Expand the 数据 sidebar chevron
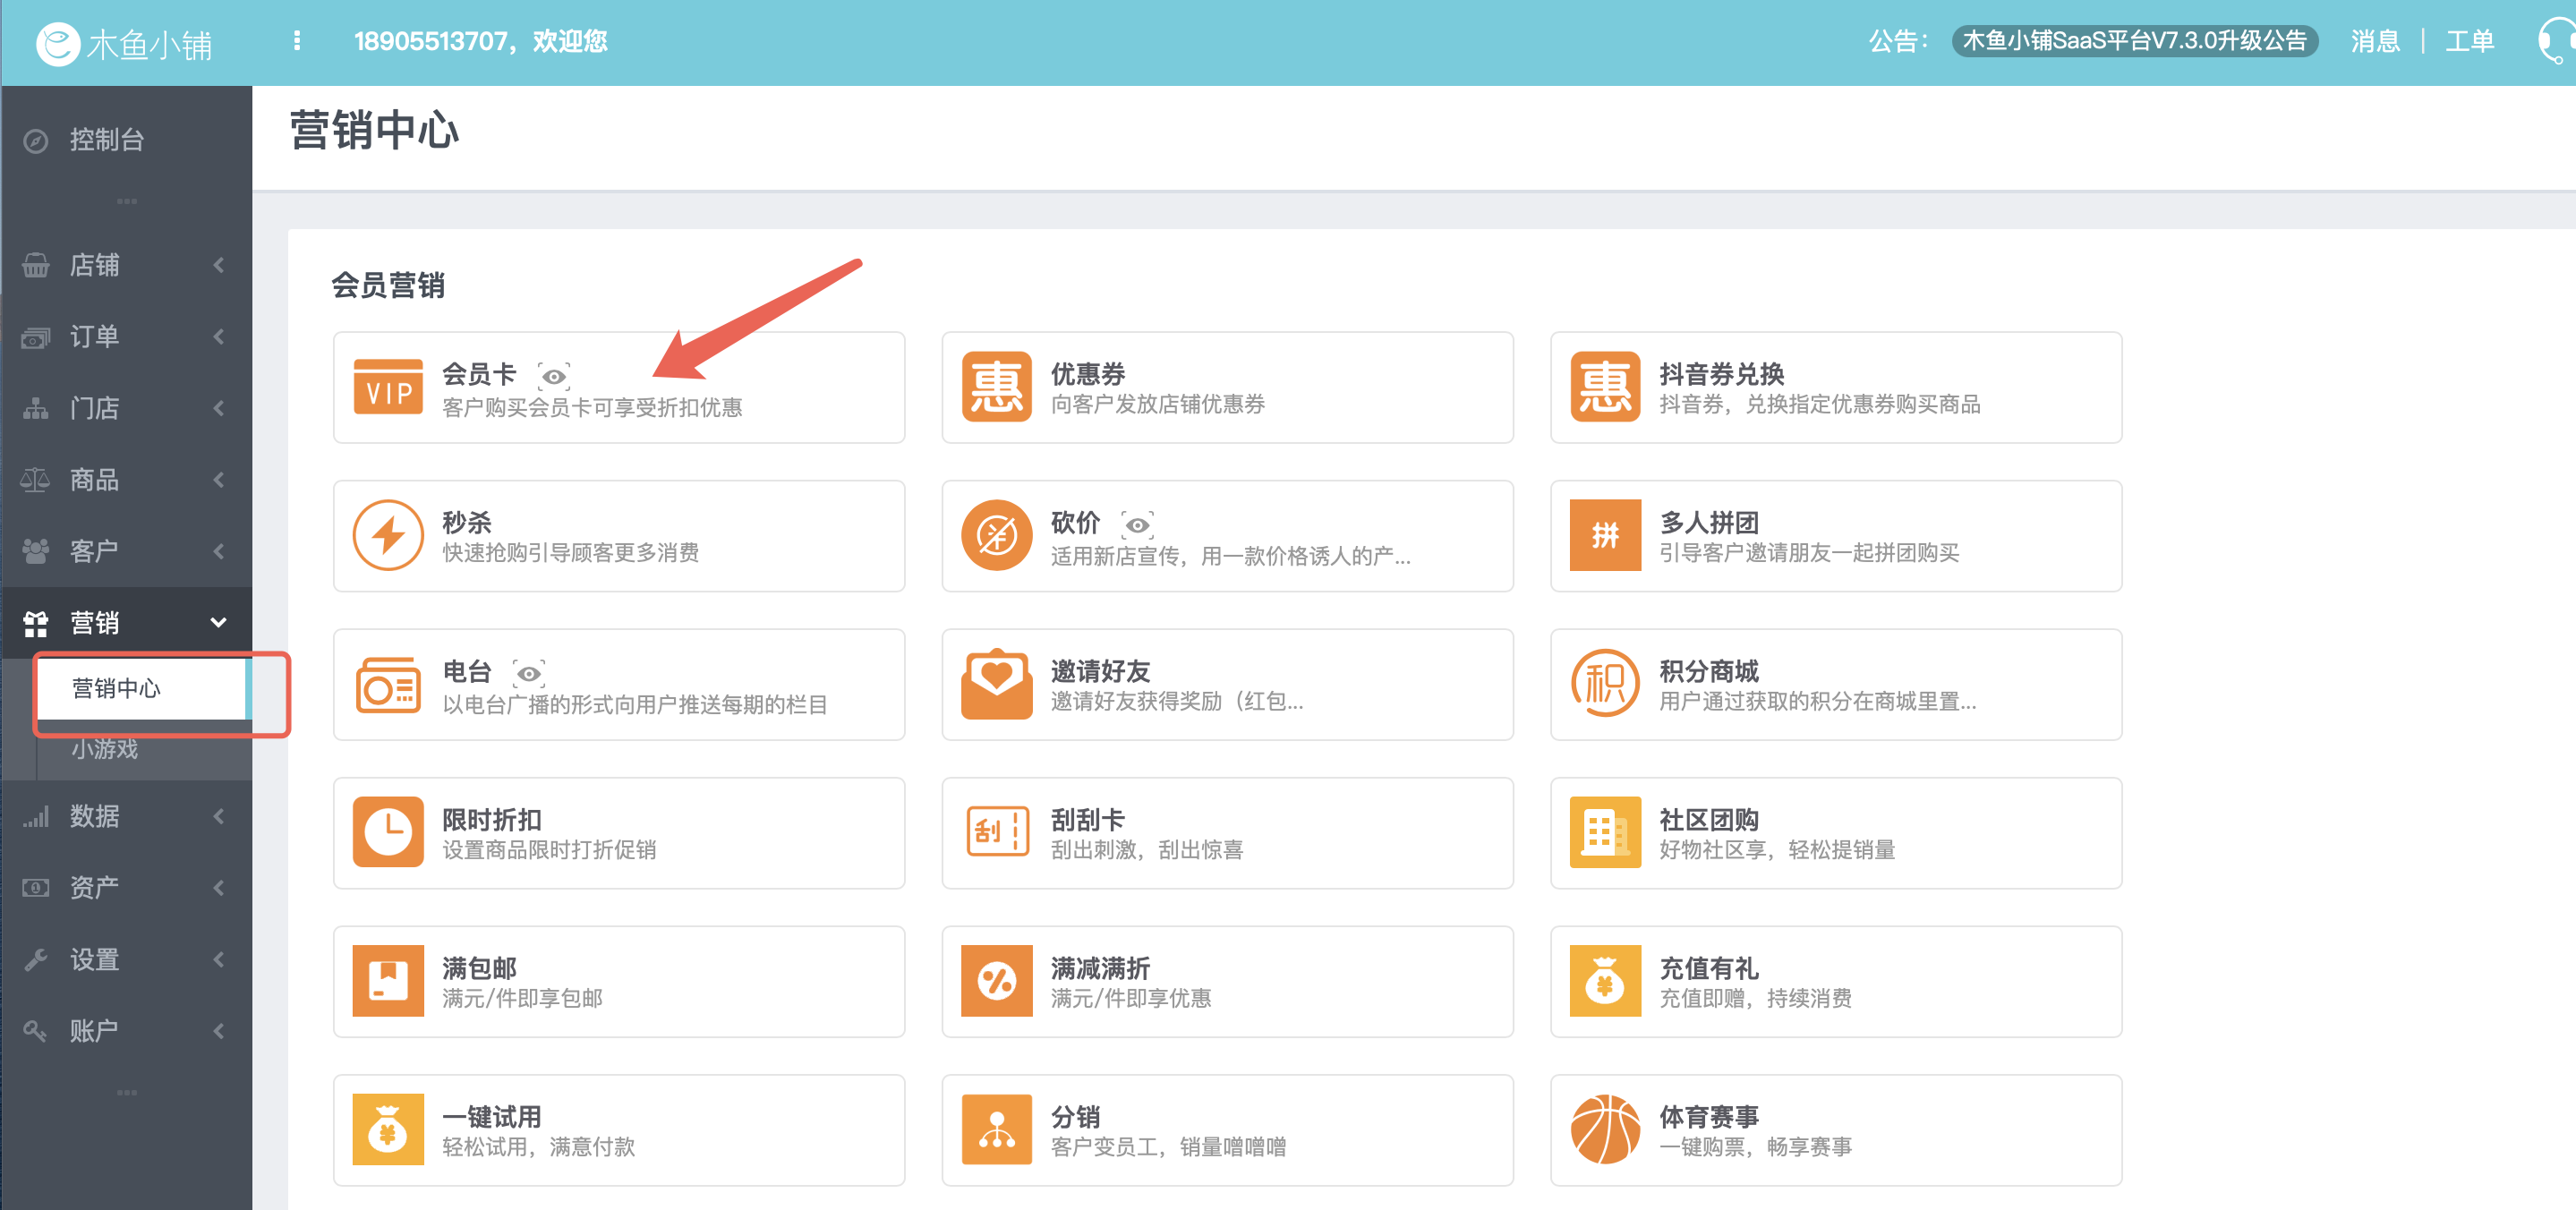Screen dimensions: 2576x1210 (218, 816)
